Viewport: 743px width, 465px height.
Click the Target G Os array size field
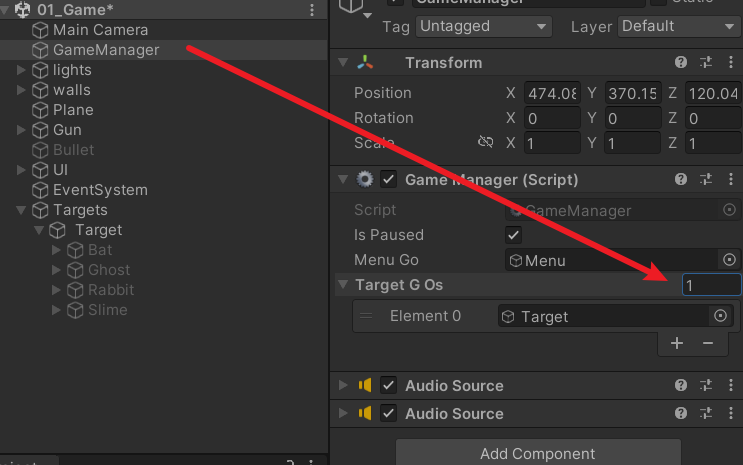(710, 285)
